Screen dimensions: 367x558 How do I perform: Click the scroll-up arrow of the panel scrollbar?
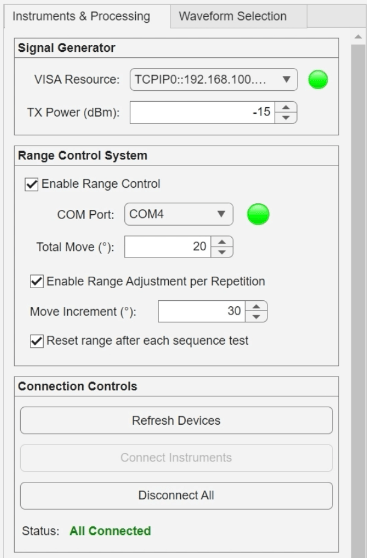[x=358, y=37]
